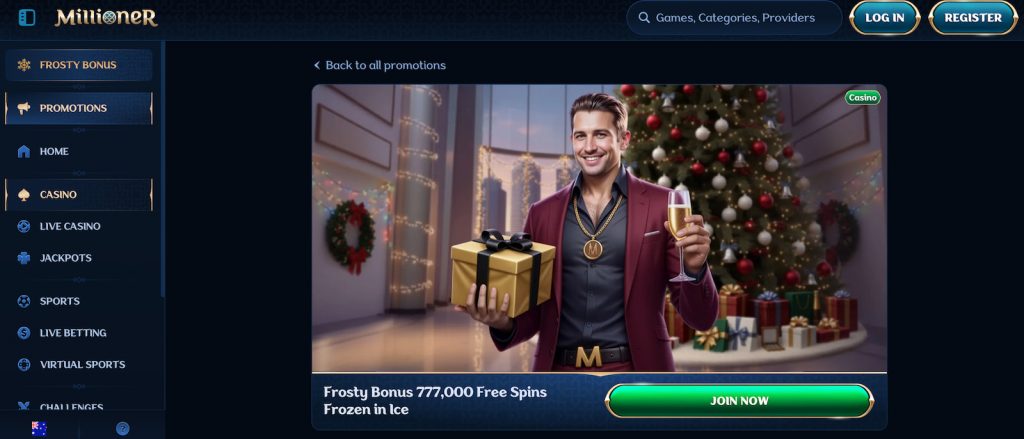
Task: Click the green JOIN NOW button
Action: point(739,401)
